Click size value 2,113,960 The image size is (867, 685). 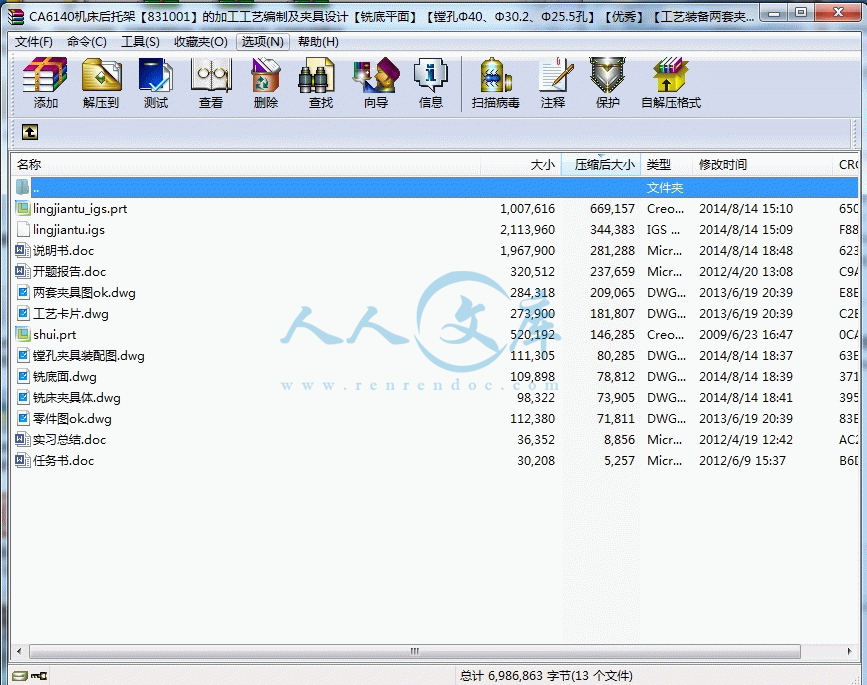[527, 229]
